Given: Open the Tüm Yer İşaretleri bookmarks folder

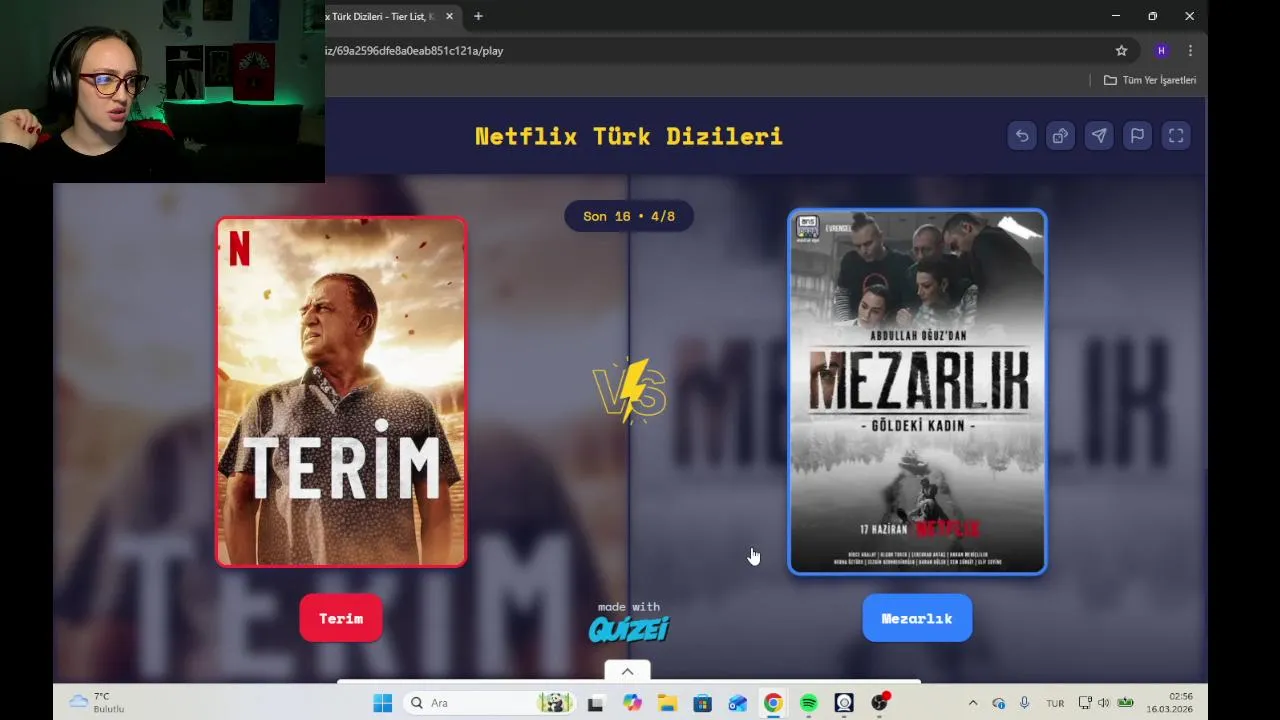Looking at the screenshot, I should [x=1150, y=80].
